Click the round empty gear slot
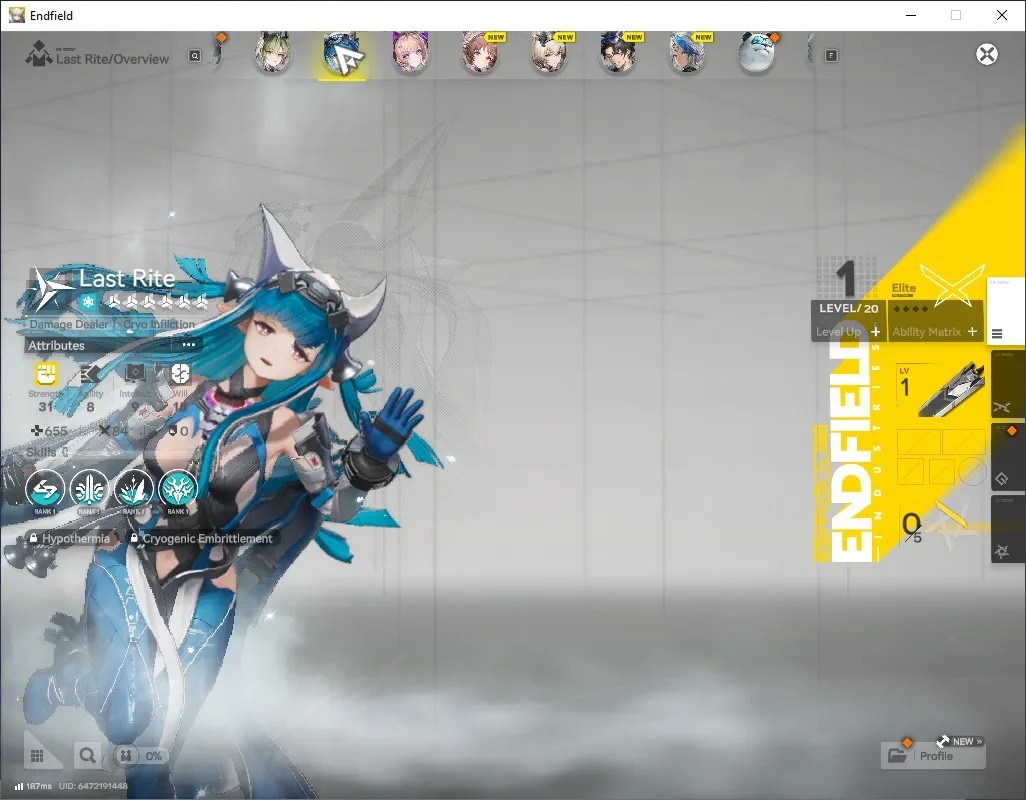Screen dimensions: 1026x800 972,471
